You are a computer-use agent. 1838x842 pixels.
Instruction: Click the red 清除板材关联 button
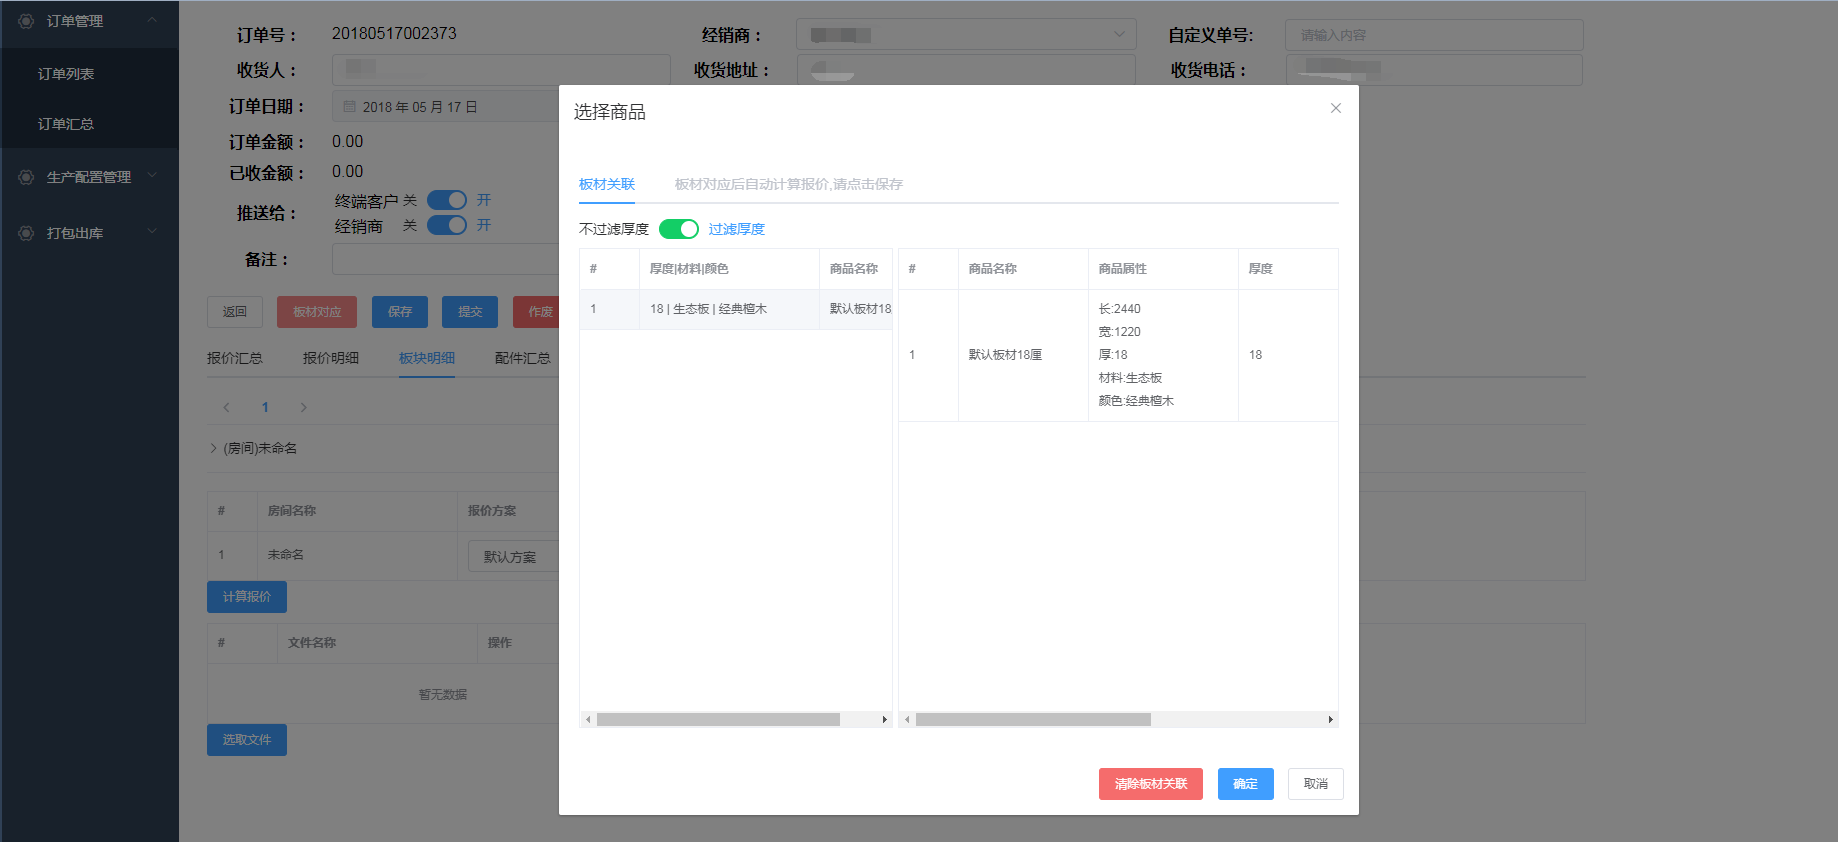coord(1150,784)
